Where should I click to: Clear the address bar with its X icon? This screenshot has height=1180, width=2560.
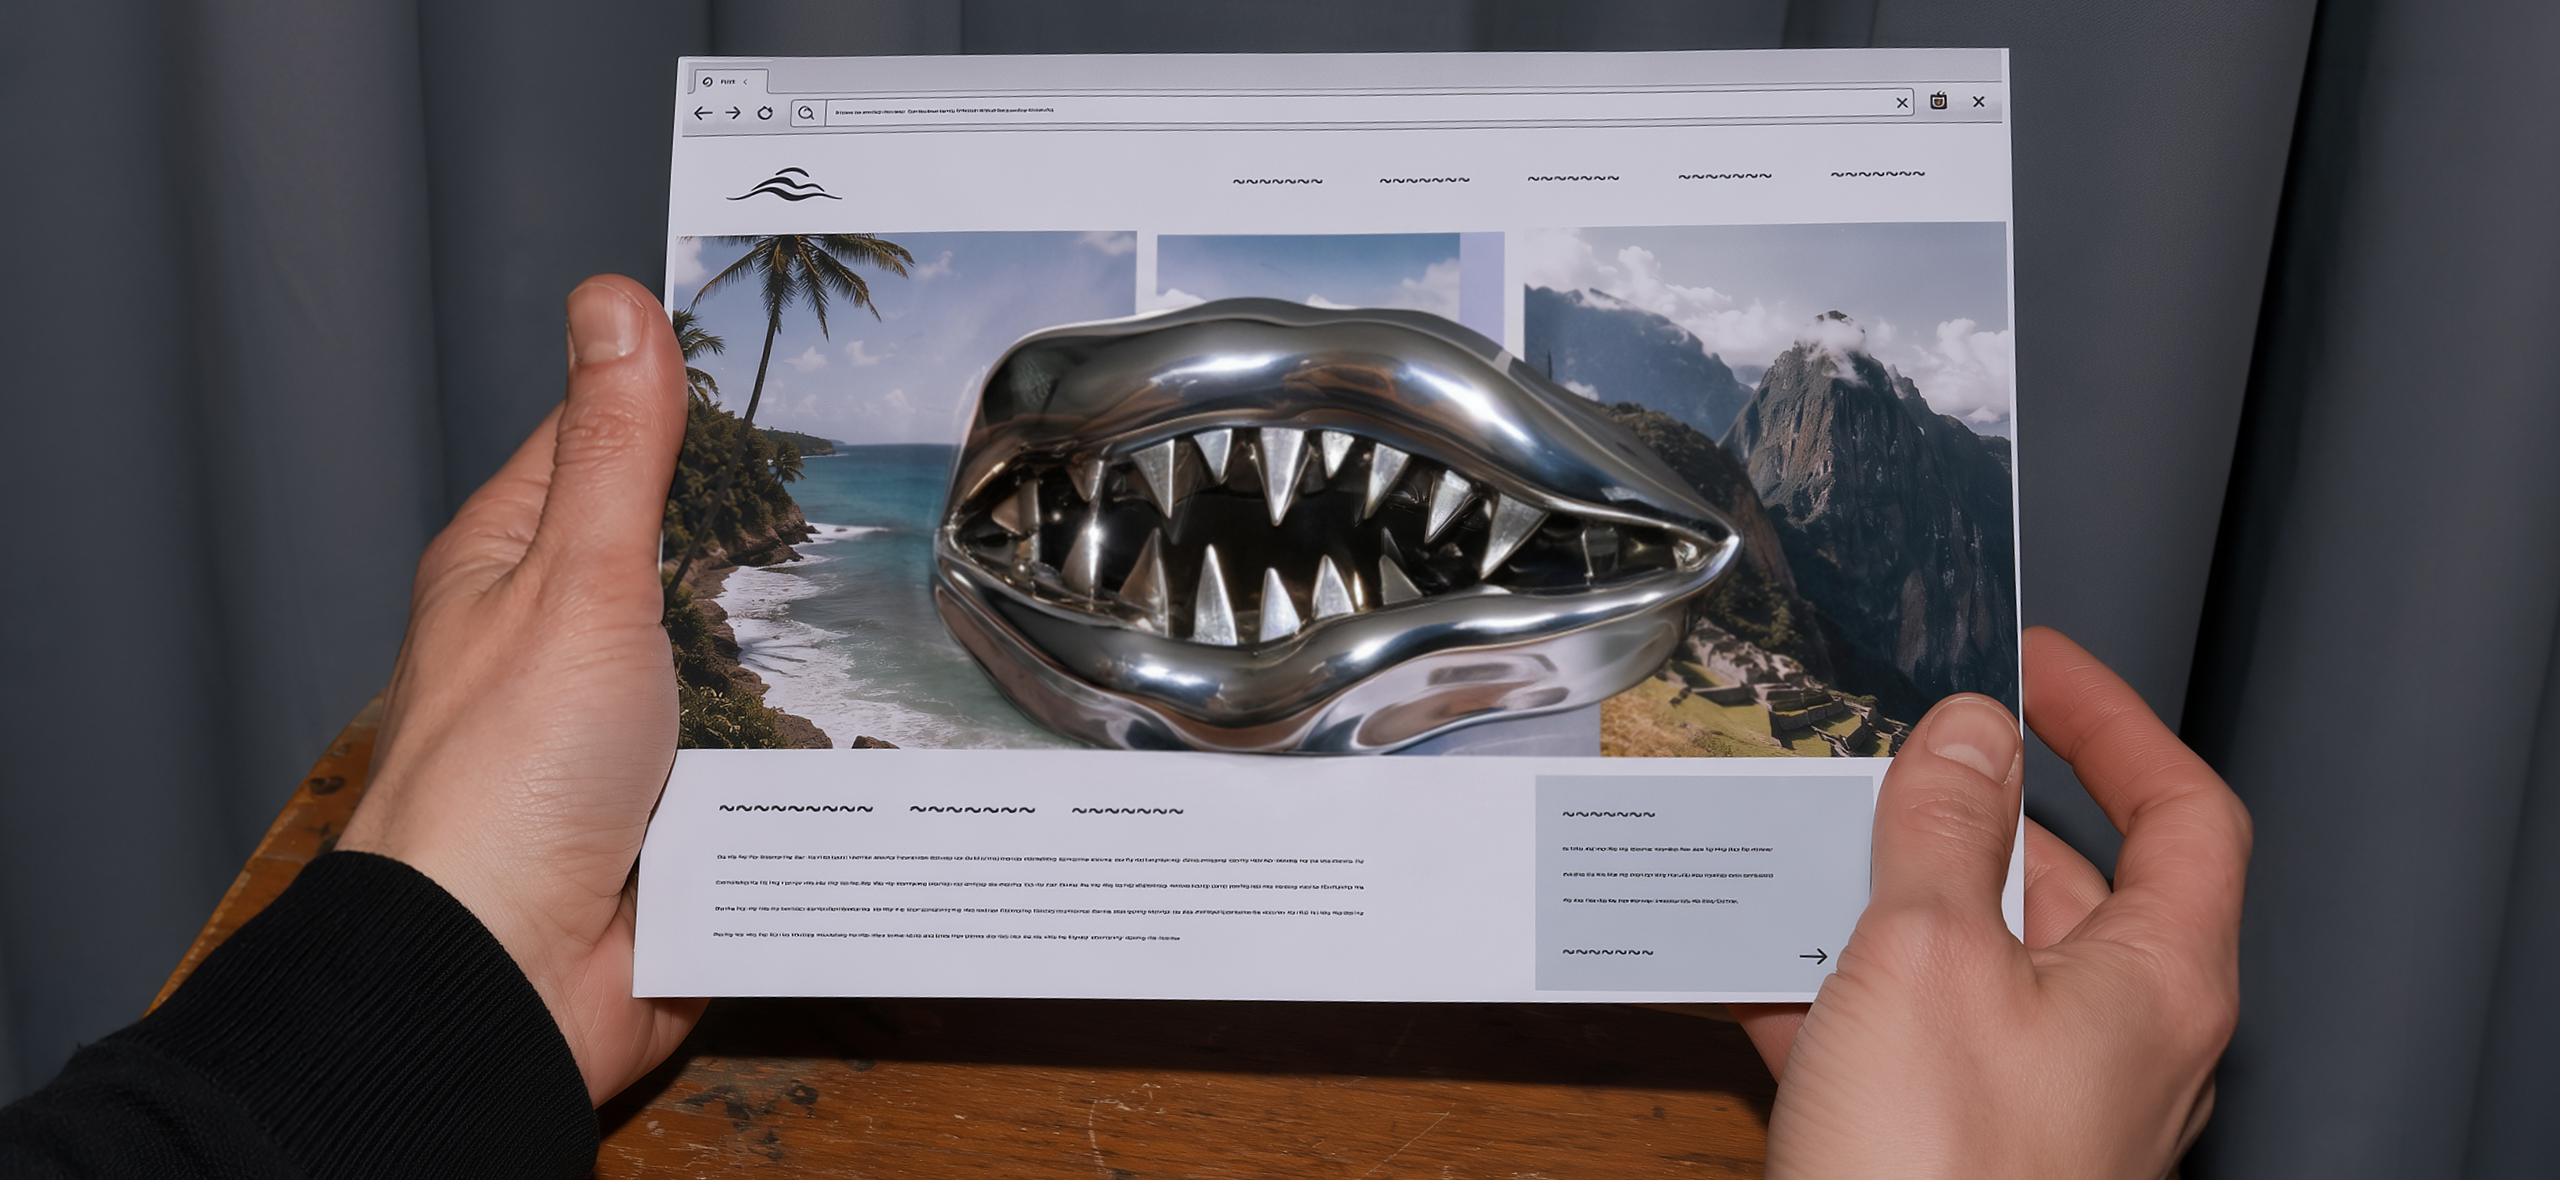1902,103
